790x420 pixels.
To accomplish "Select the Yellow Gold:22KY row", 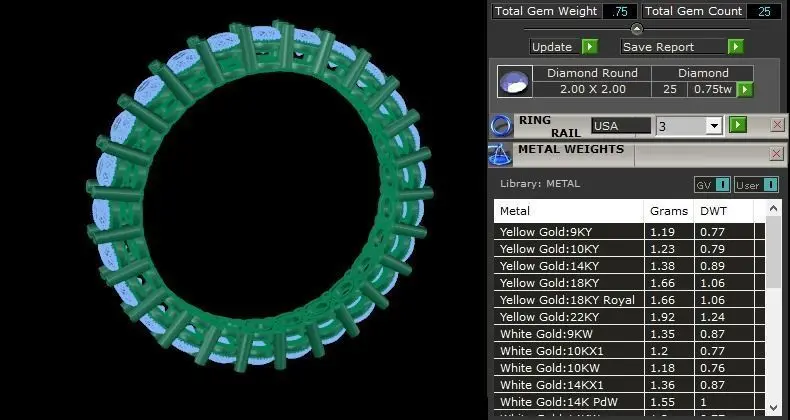I will 629,317.
